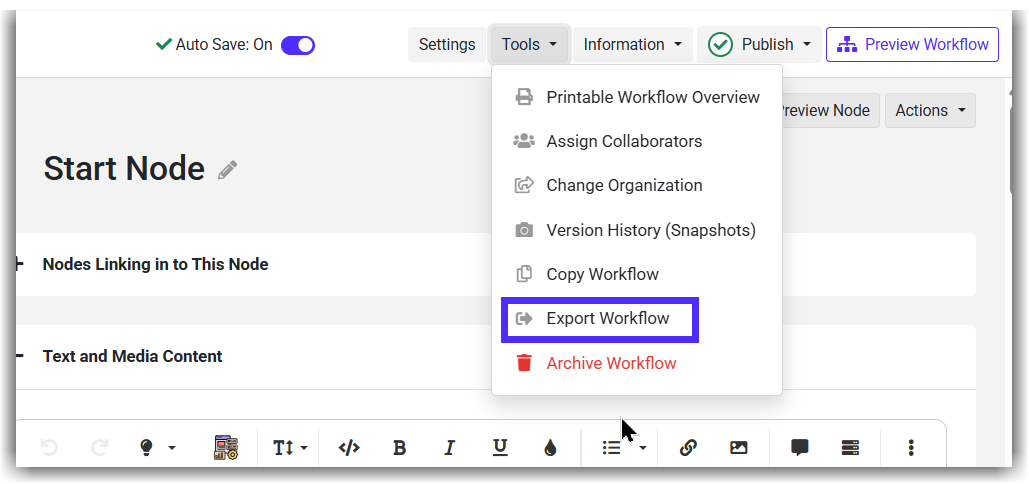Viewport: 1029px width, 484px height.
Task: Click the pencil icon beside Start Node
Action: click(x=228, y=170)
